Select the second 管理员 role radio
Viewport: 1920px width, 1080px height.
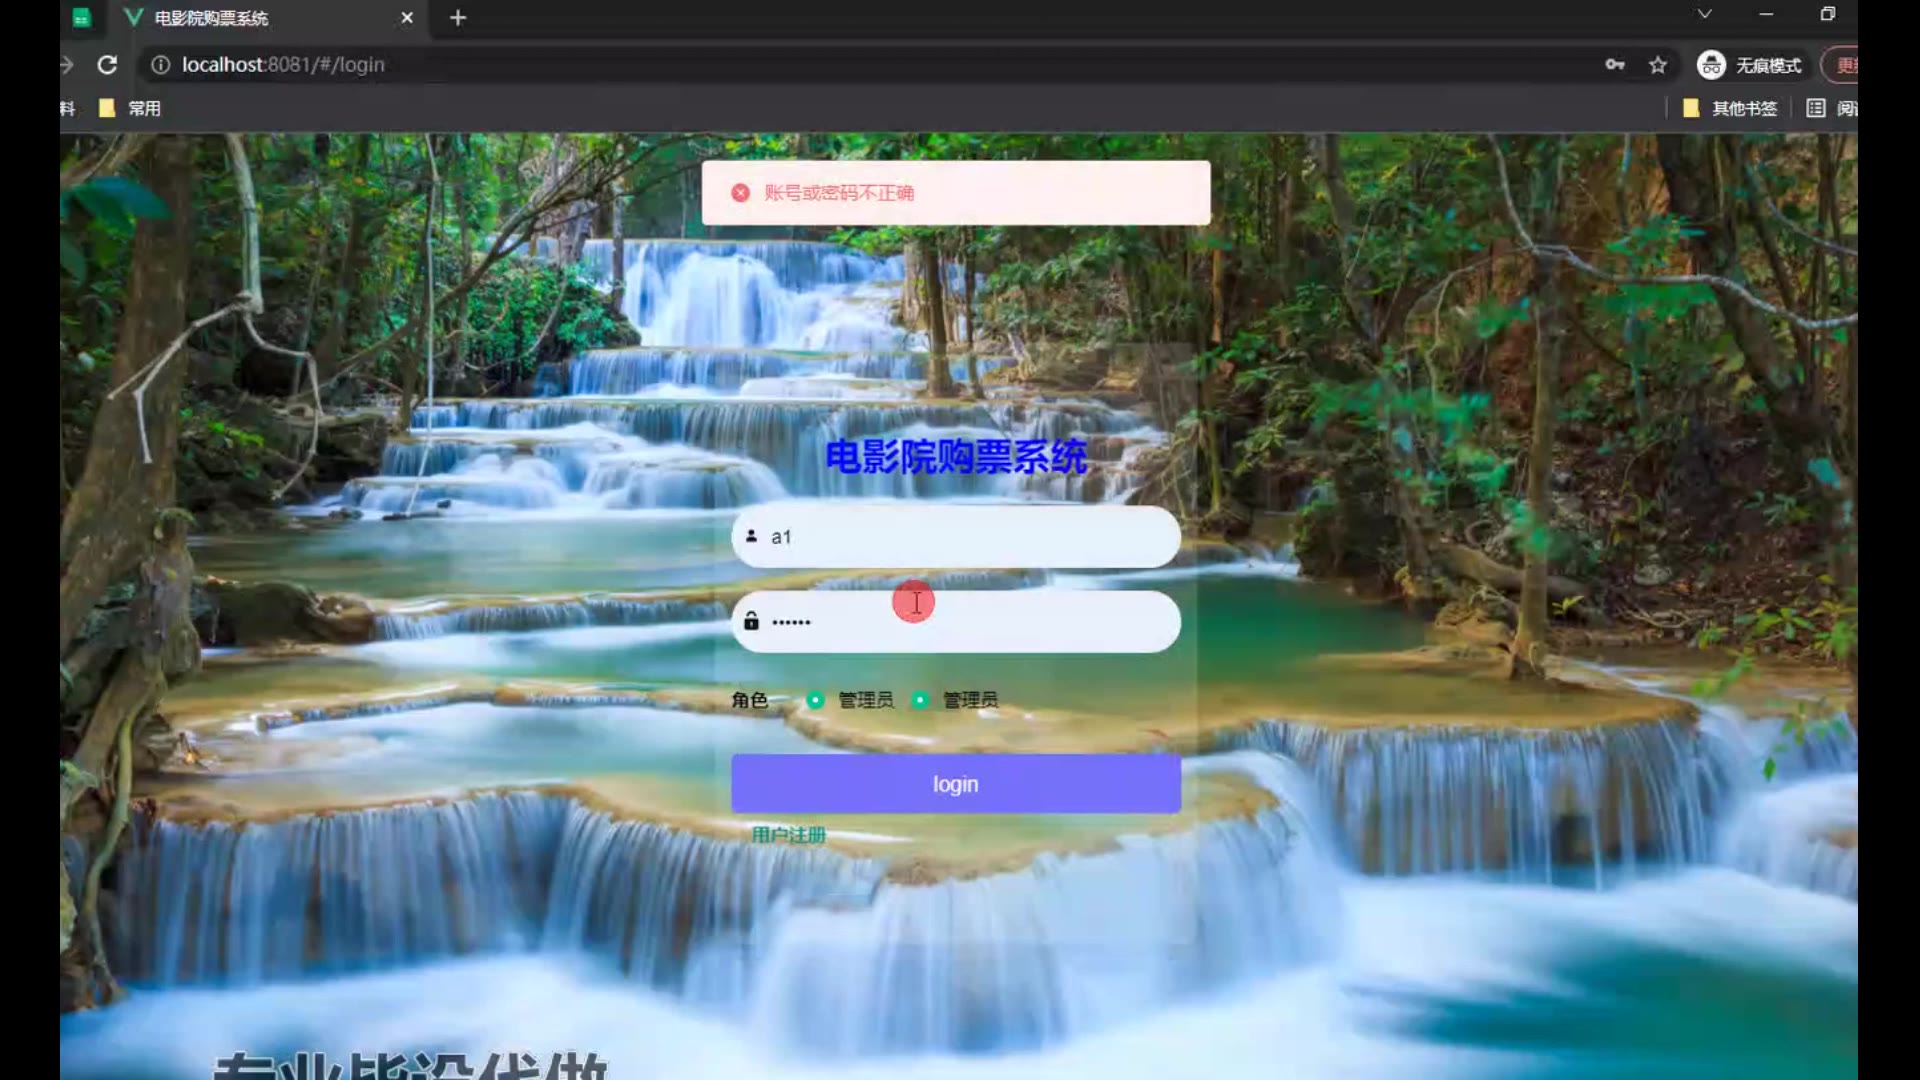pos(920,700)
